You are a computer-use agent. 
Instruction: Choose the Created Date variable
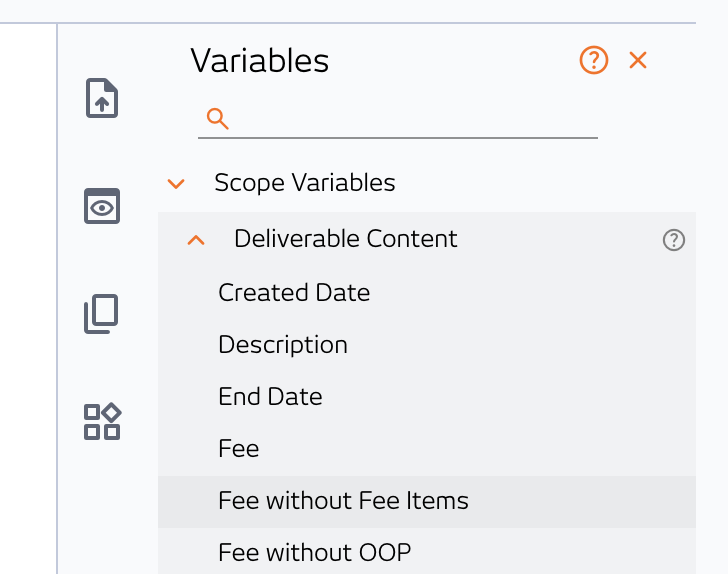point(294,293)
